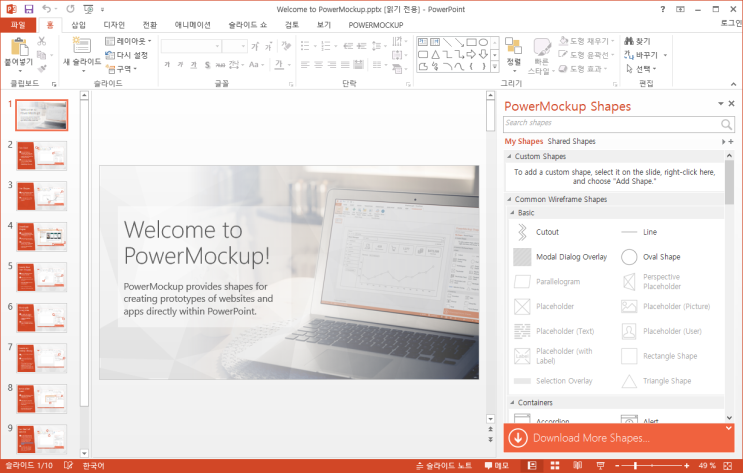Toggle underline formatting button
Image resolution: width=743 pixels, height=473 pixels.
pyautogui.click(x=193, y=64)
